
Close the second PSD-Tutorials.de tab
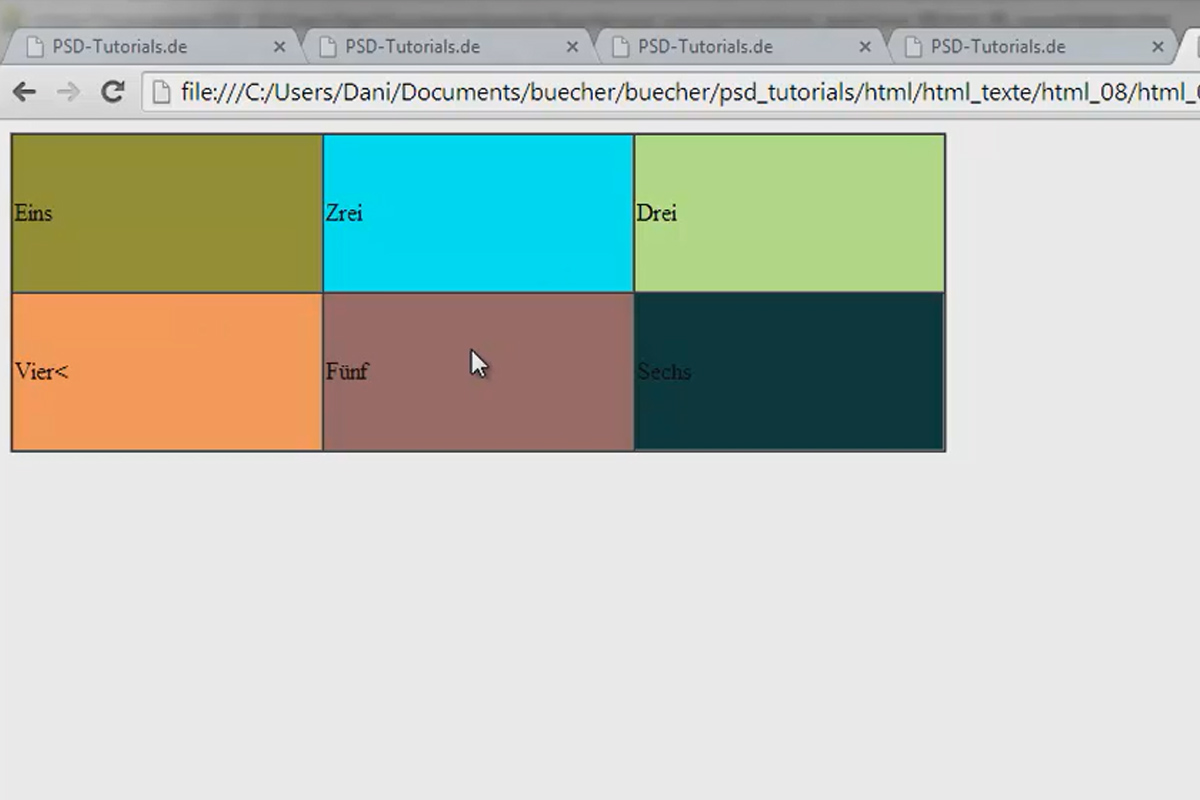[x=572, y=46]
